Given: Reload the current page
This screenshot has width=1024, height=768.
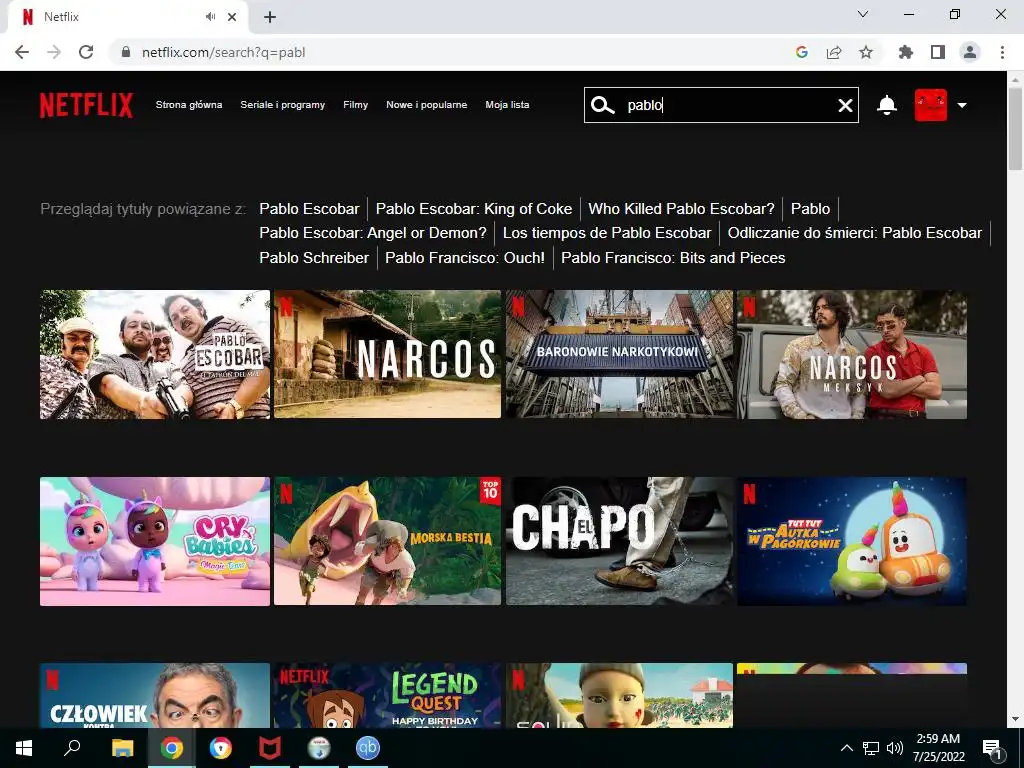Looking at the screenshot, I should coord(86,52).
